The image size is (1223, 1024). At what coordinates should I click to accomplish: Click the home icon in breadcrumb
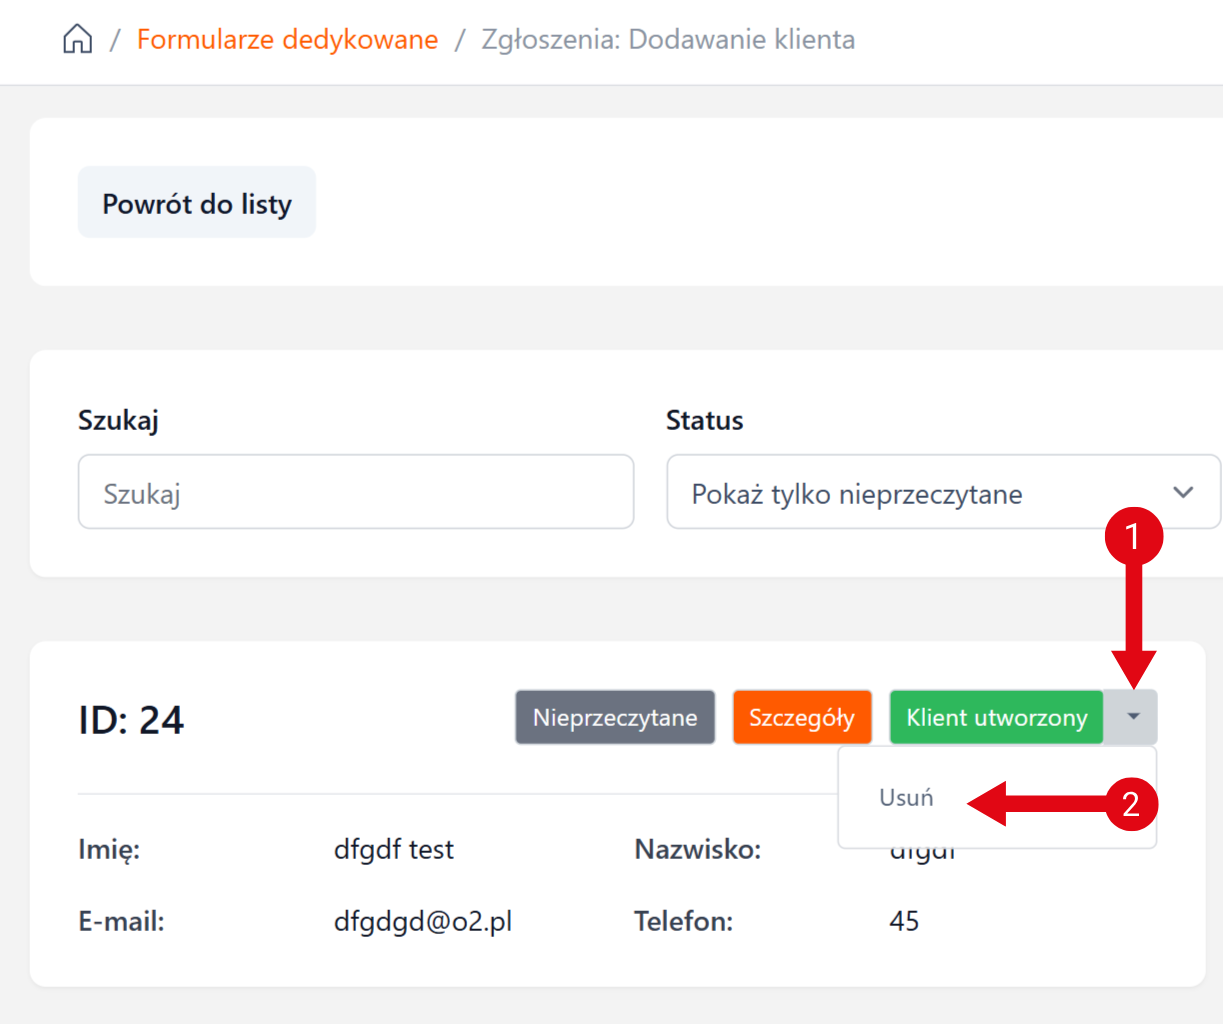77,40
